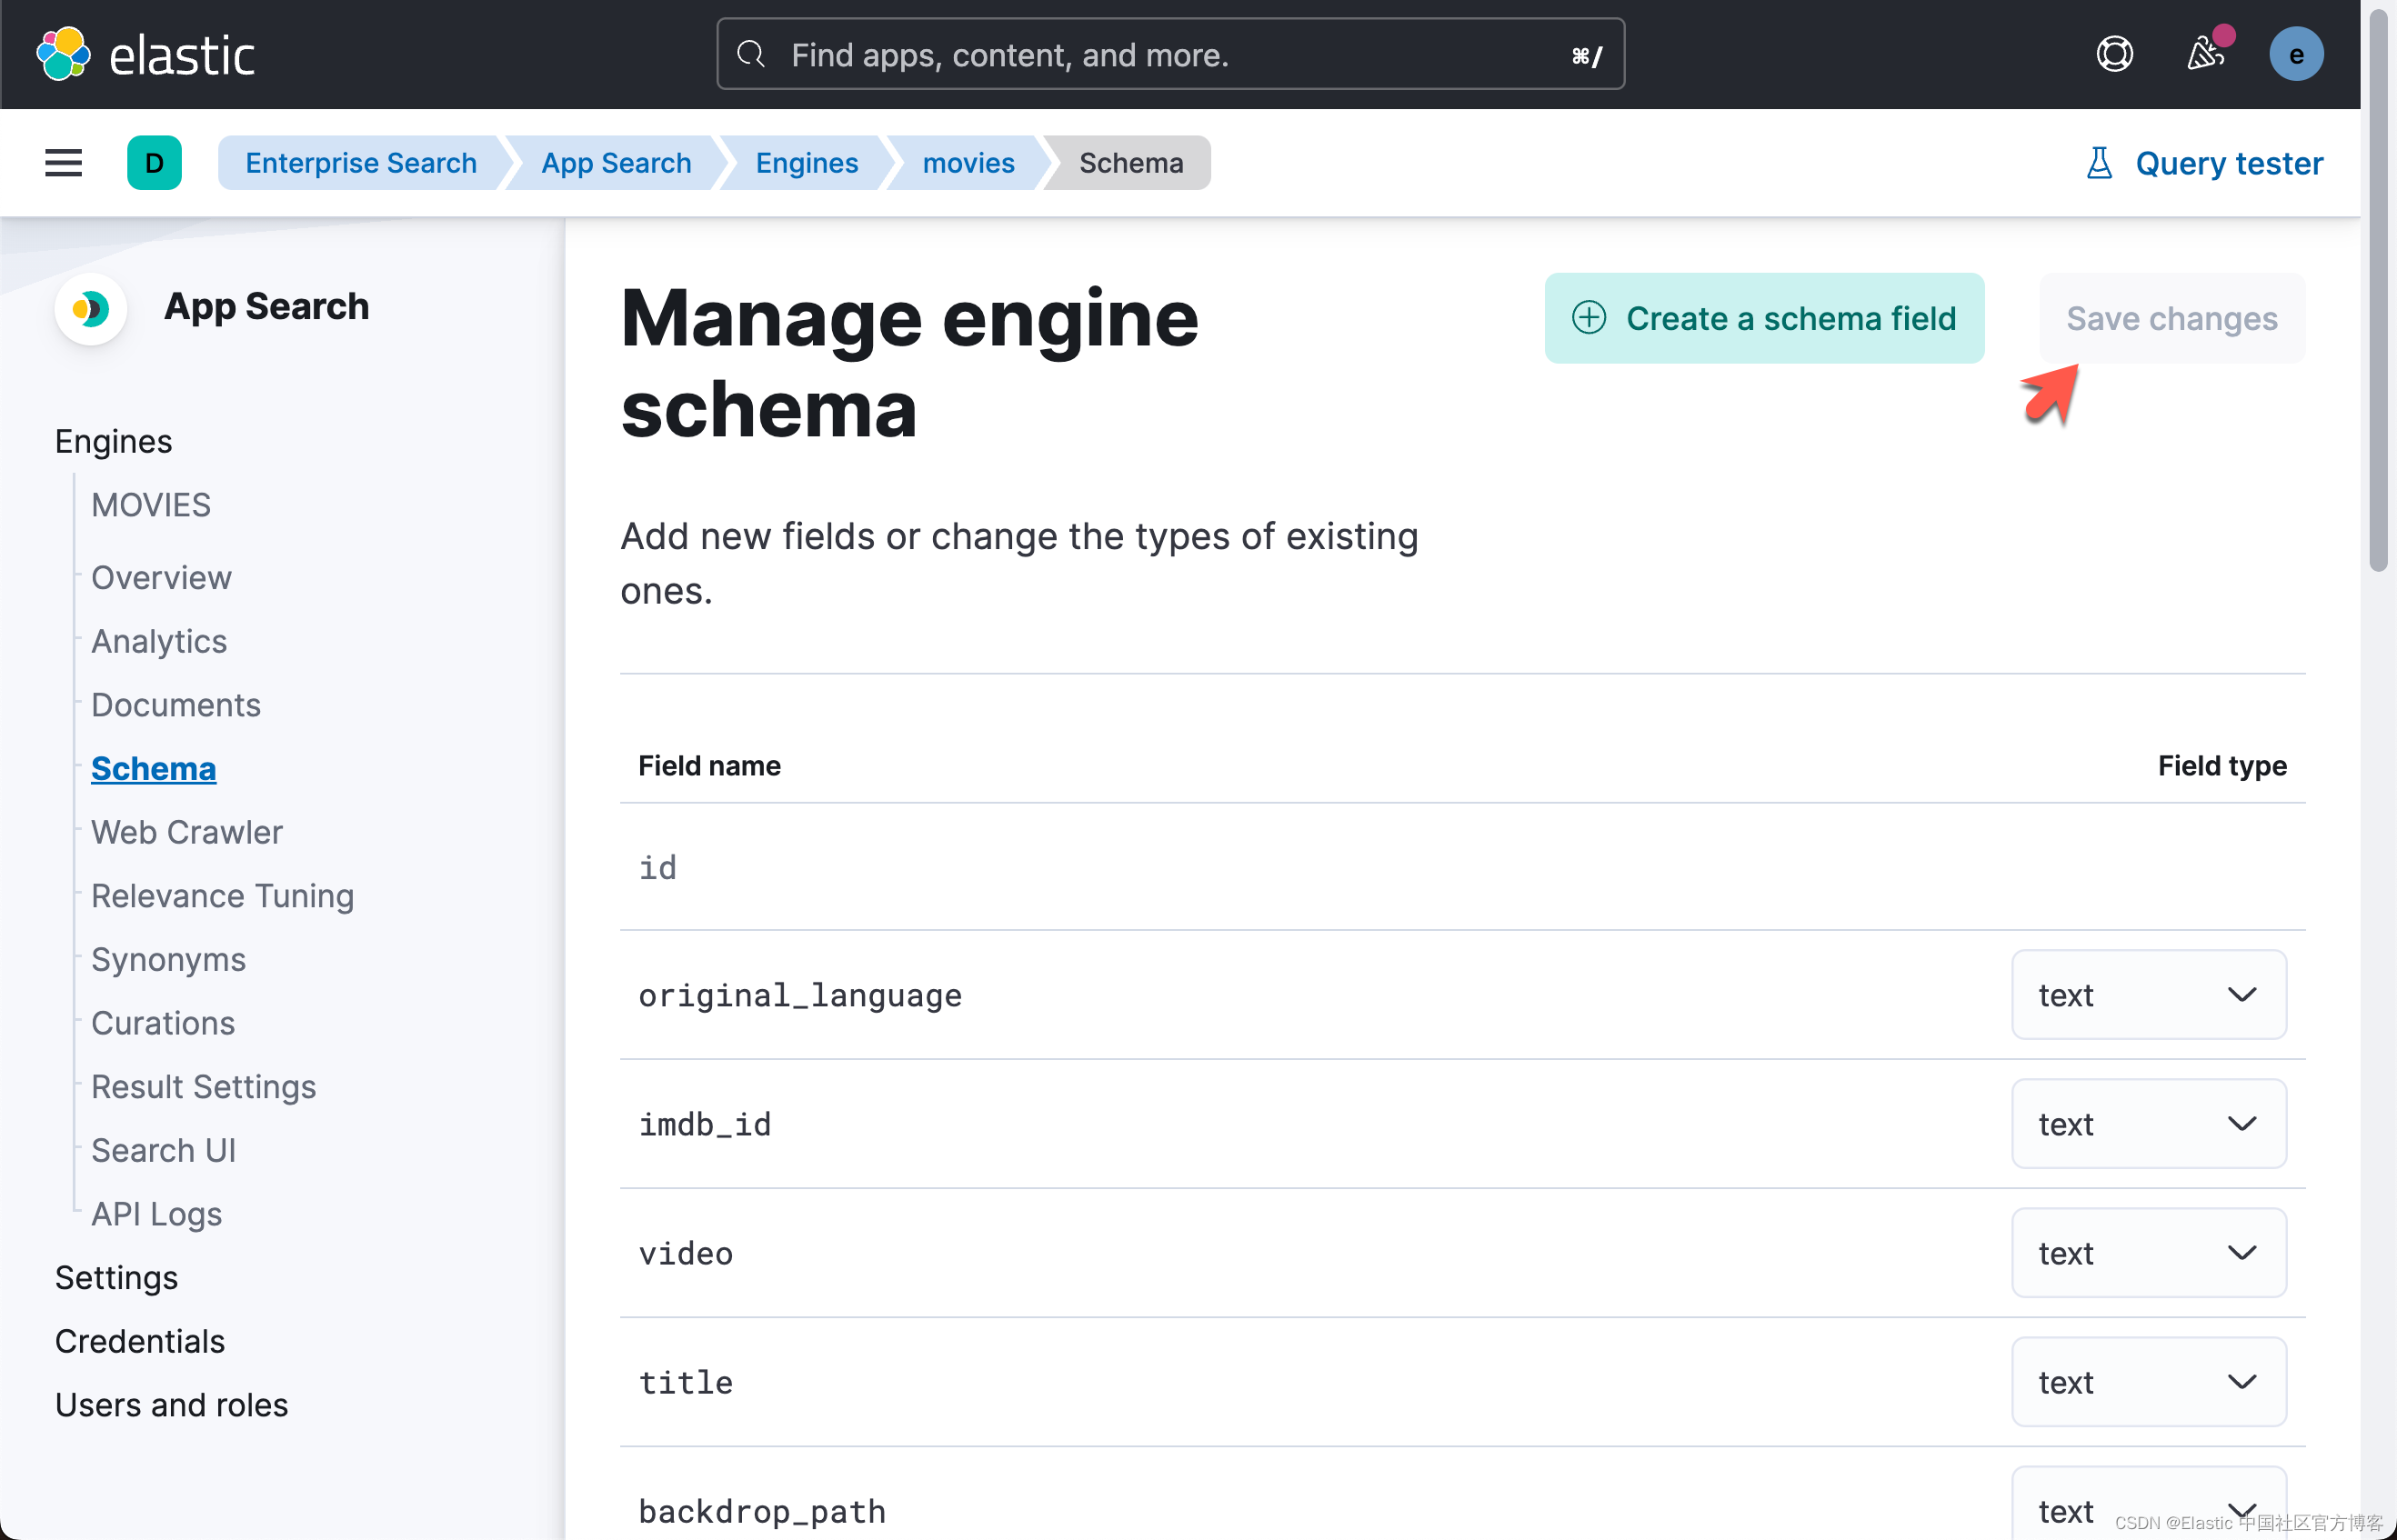Click the id field name
Screen dimensions: 2397x1540
click(657, 867)
